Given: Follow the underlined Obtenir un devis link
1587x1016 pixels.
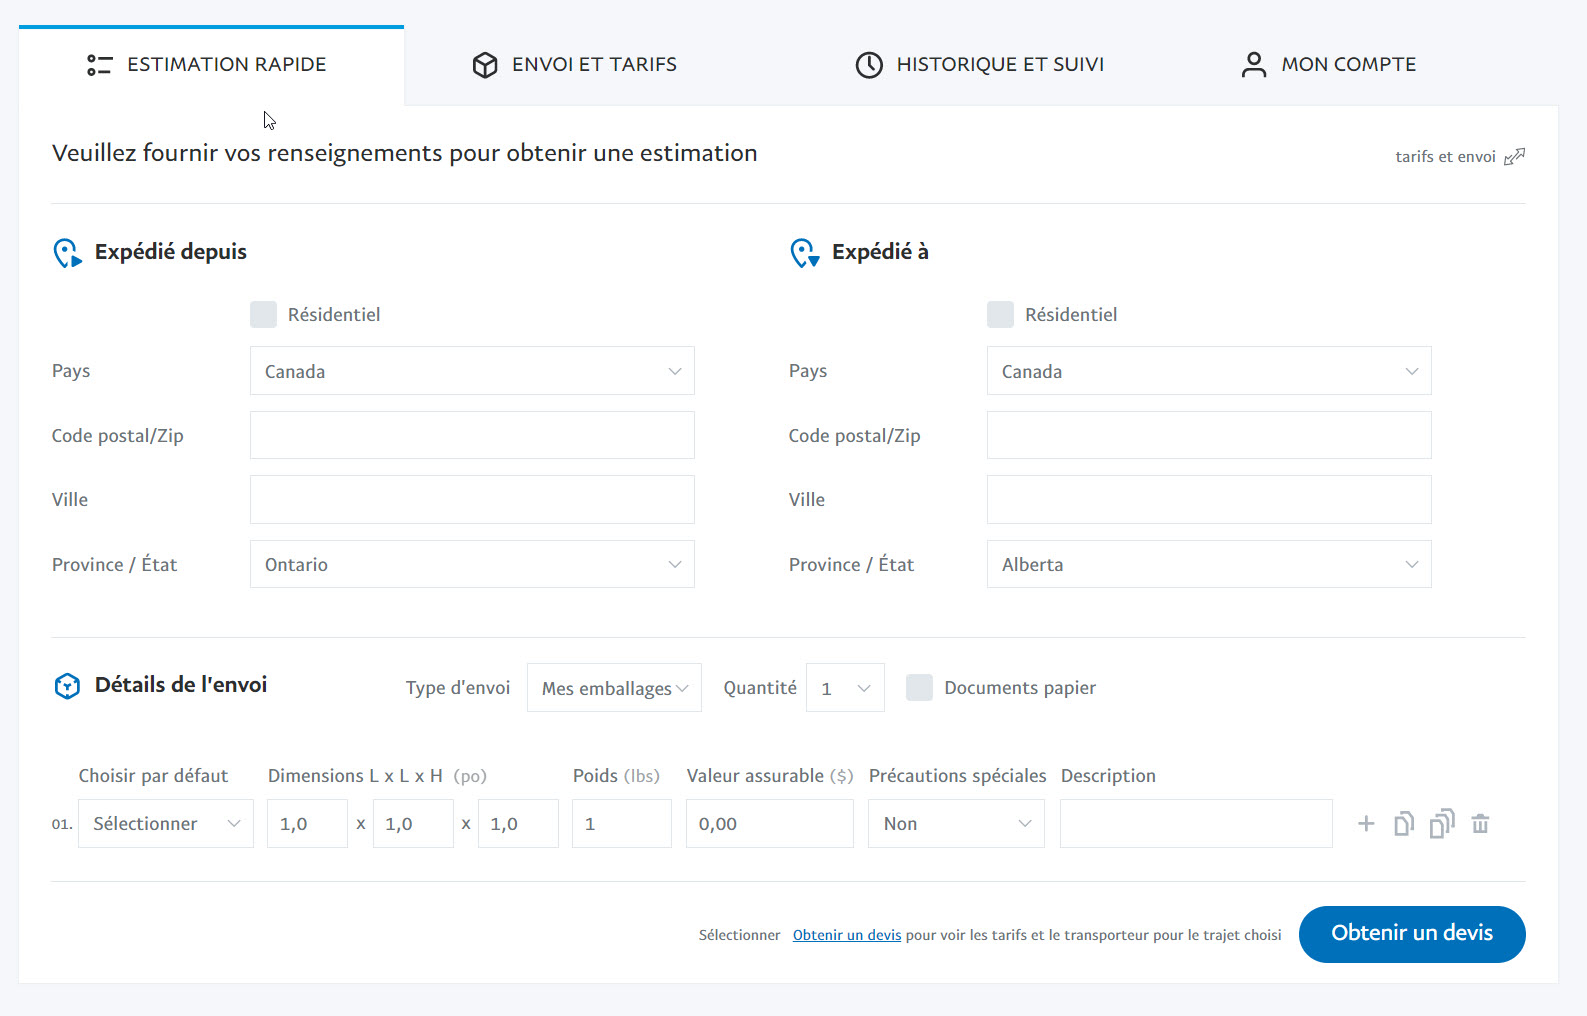Looking at the screenshot, I should (847, 935).
